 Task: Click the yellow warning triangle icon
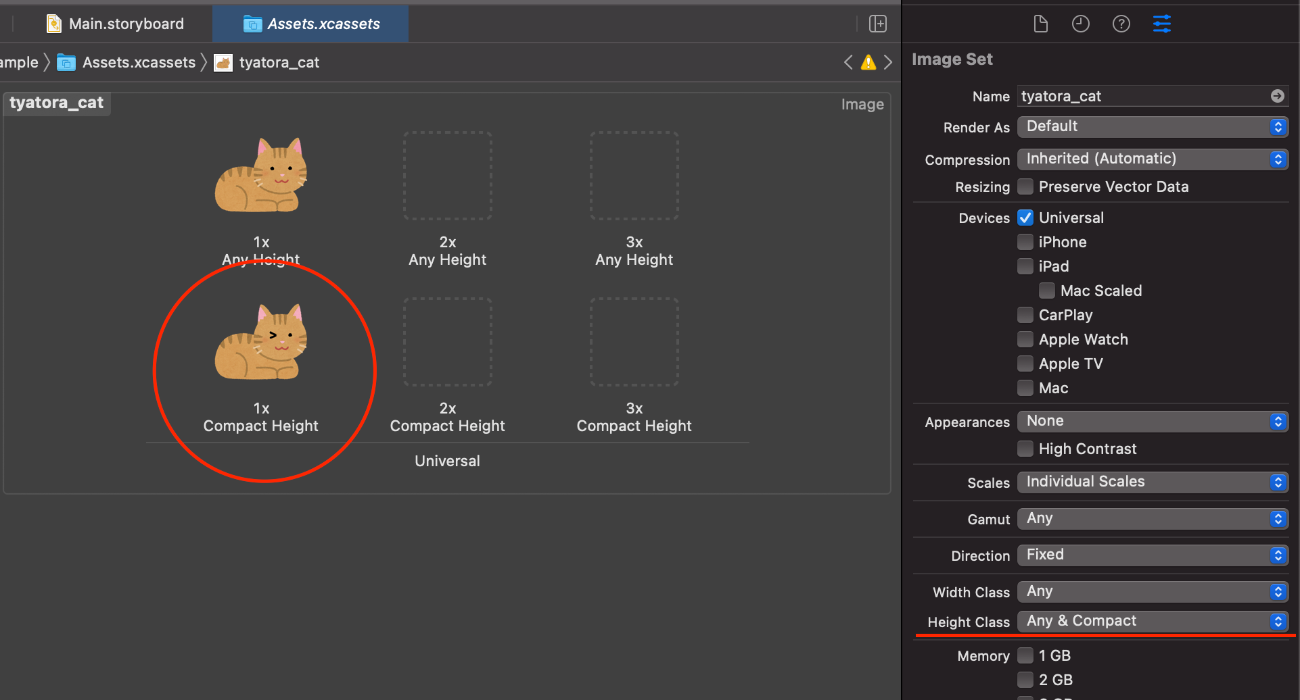tap(868, 62)
